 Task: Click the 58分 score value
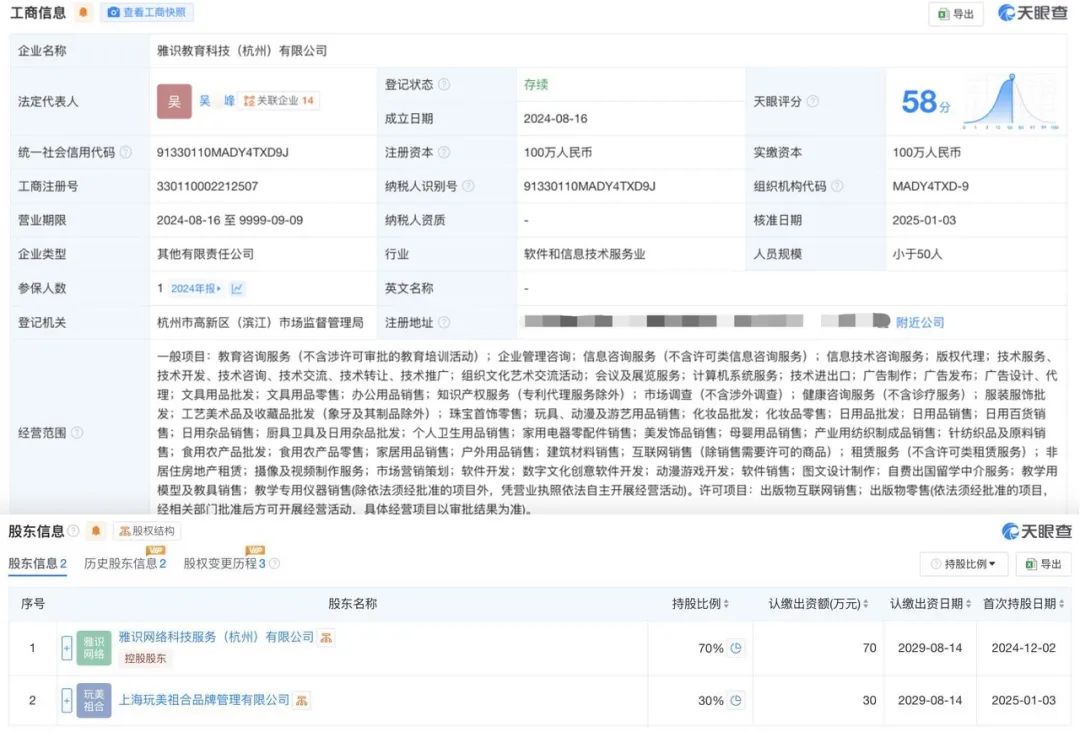(x=926, y=102)
